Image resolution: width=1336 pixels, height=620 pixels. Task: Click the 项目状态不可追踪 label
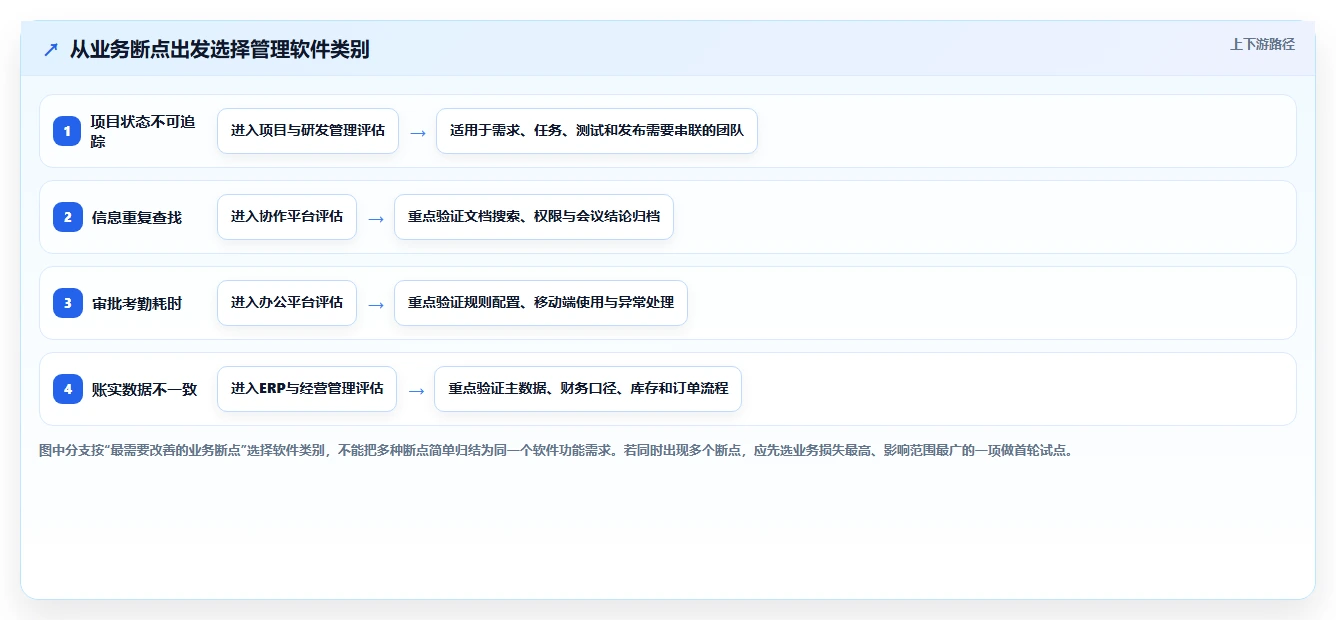click(x=144, y=131)
